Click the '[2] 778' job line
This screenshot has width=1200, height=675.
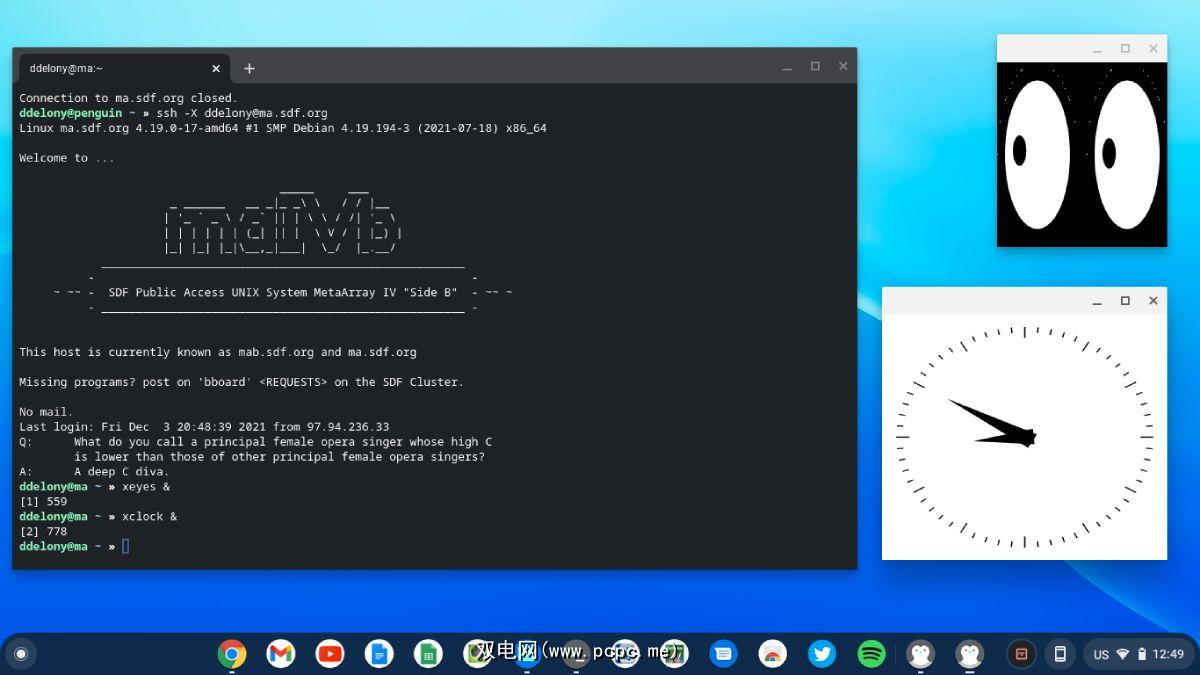[43, 532]
